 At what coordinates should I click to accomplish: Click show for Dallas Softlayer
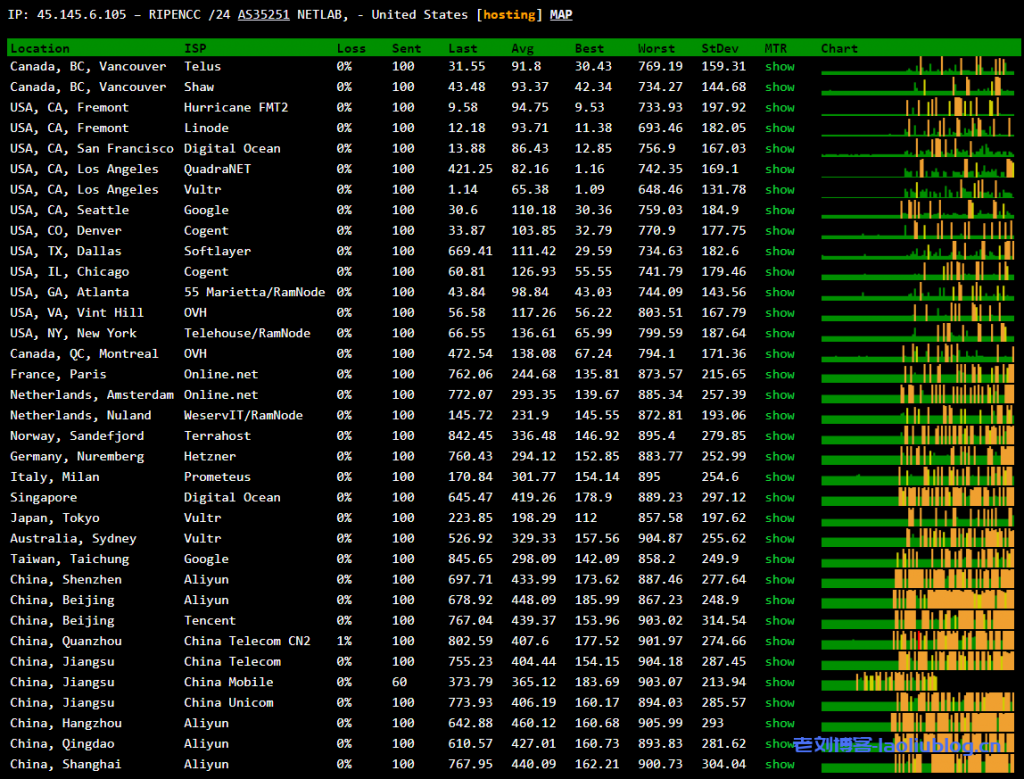click(779, 251)
